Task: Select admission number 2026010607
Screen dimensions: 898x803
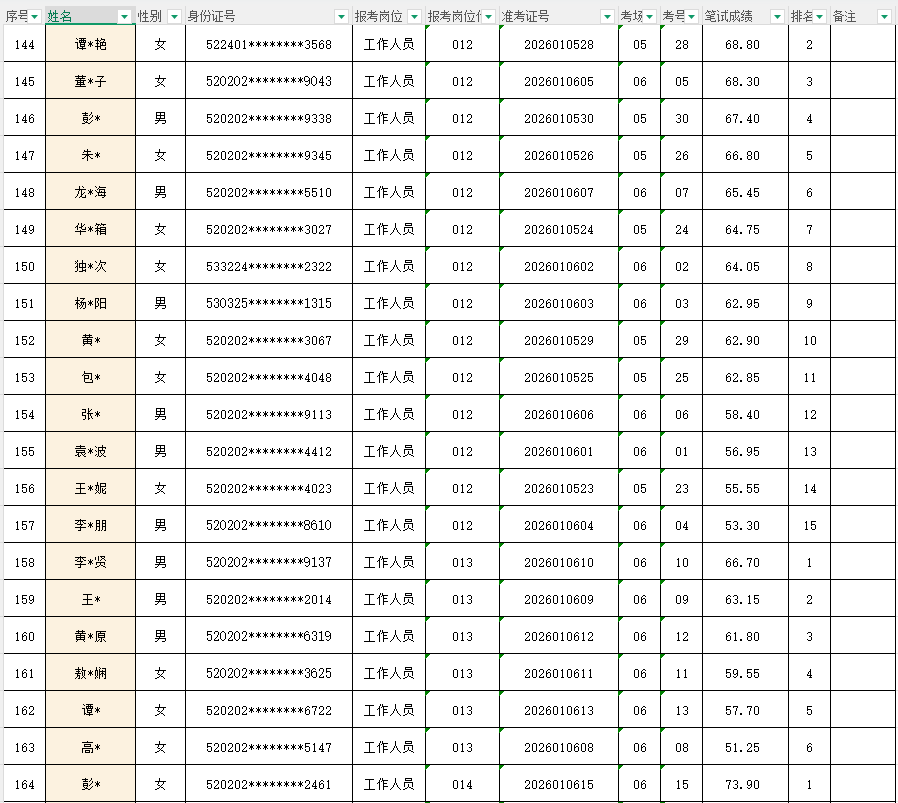Action: pyautogui.click(x=559, y=192)
